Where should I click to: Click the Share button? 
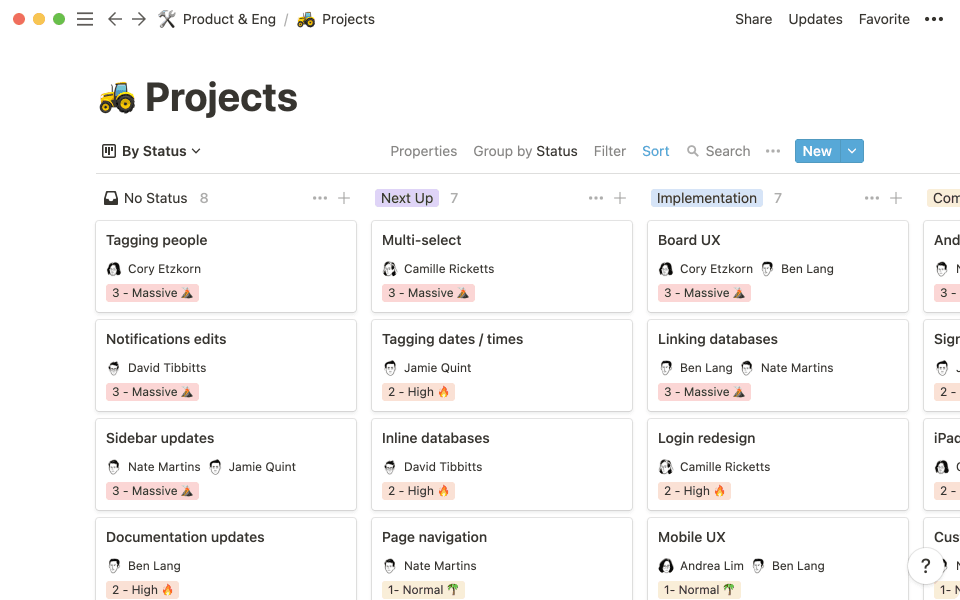(753, 18)
